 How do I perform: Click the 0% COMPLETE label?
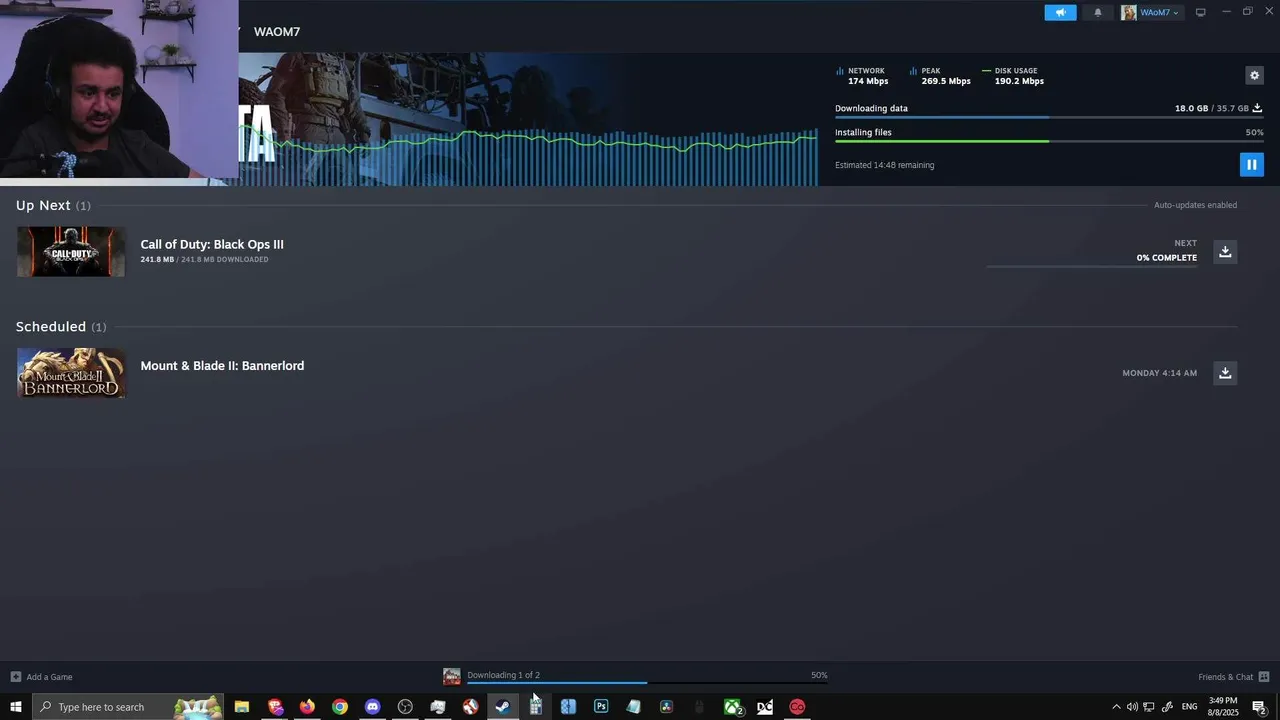point(1166,258)
